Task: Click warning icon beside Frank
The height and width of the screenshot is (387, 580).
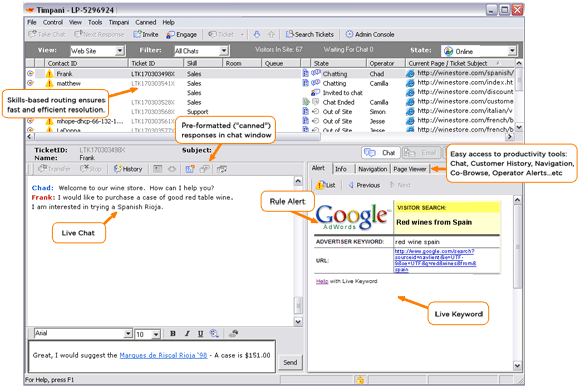Action: [49, 74]
